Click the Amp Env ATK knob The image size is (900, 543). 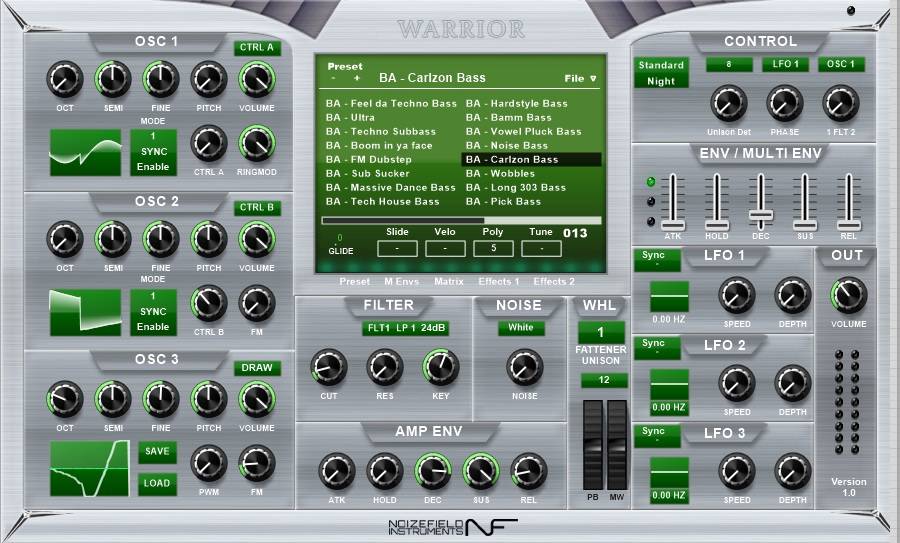335,470
